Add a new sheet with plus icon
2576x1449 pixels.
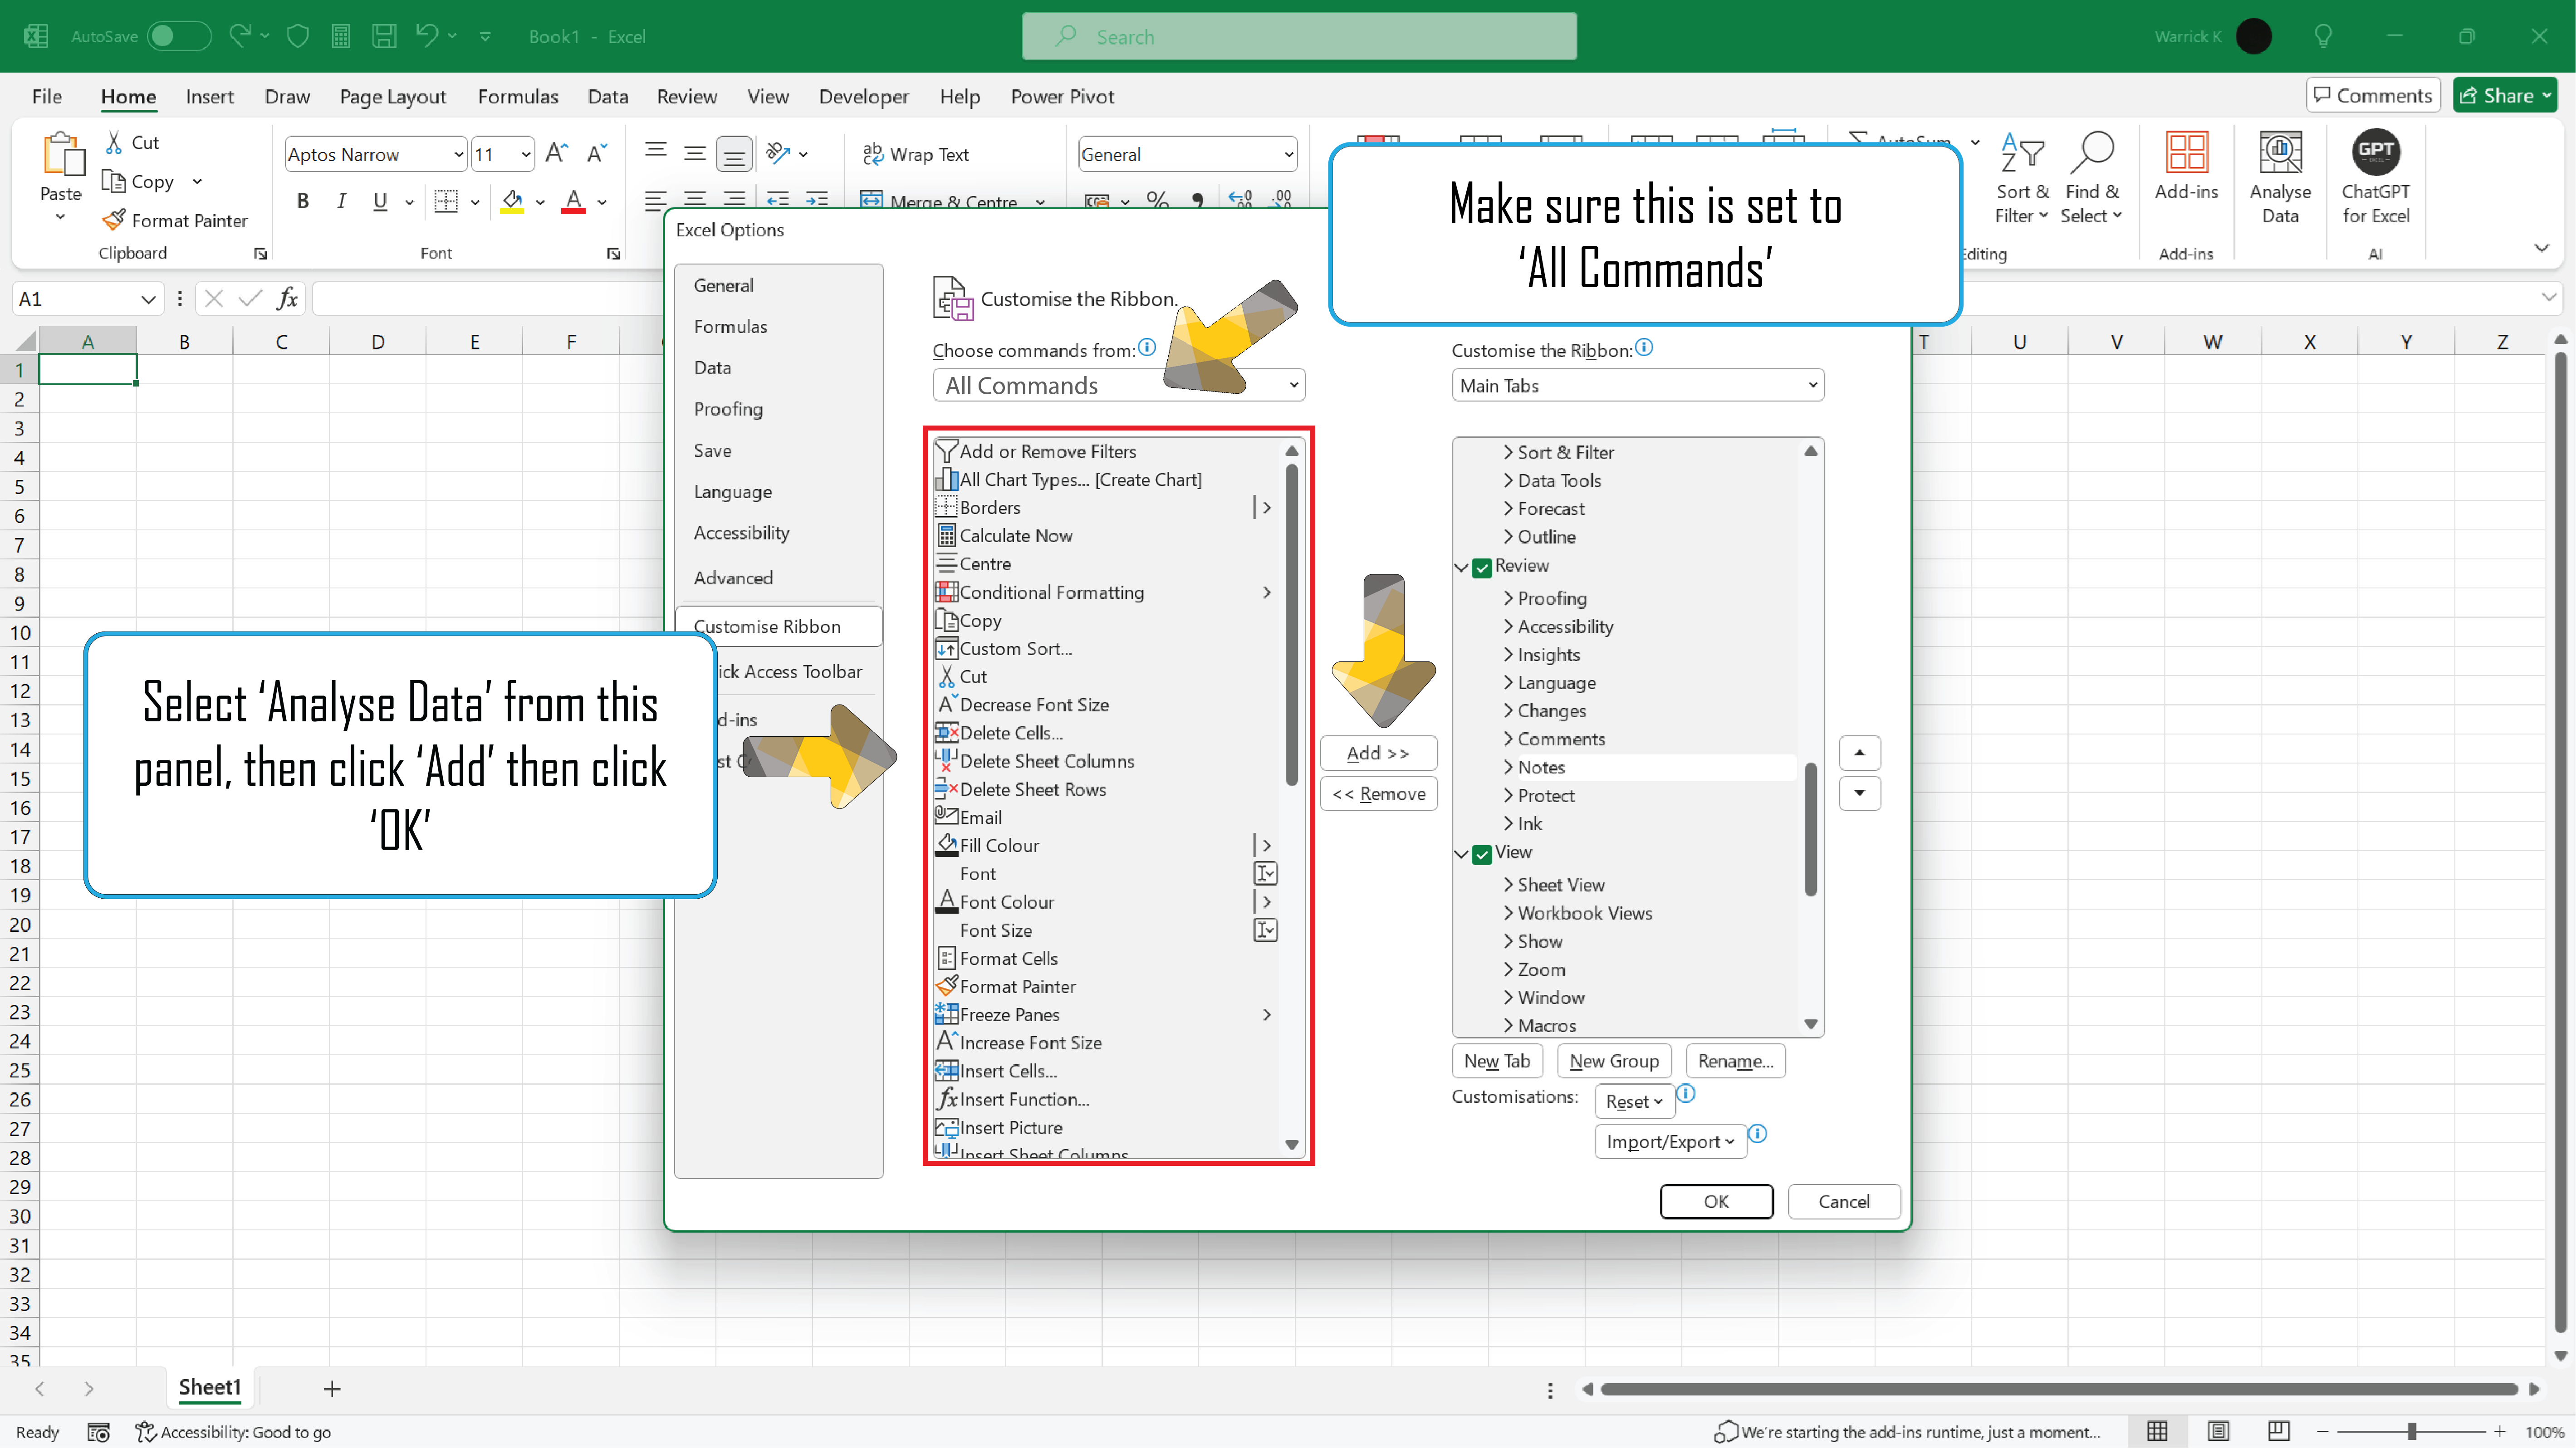332,1388
